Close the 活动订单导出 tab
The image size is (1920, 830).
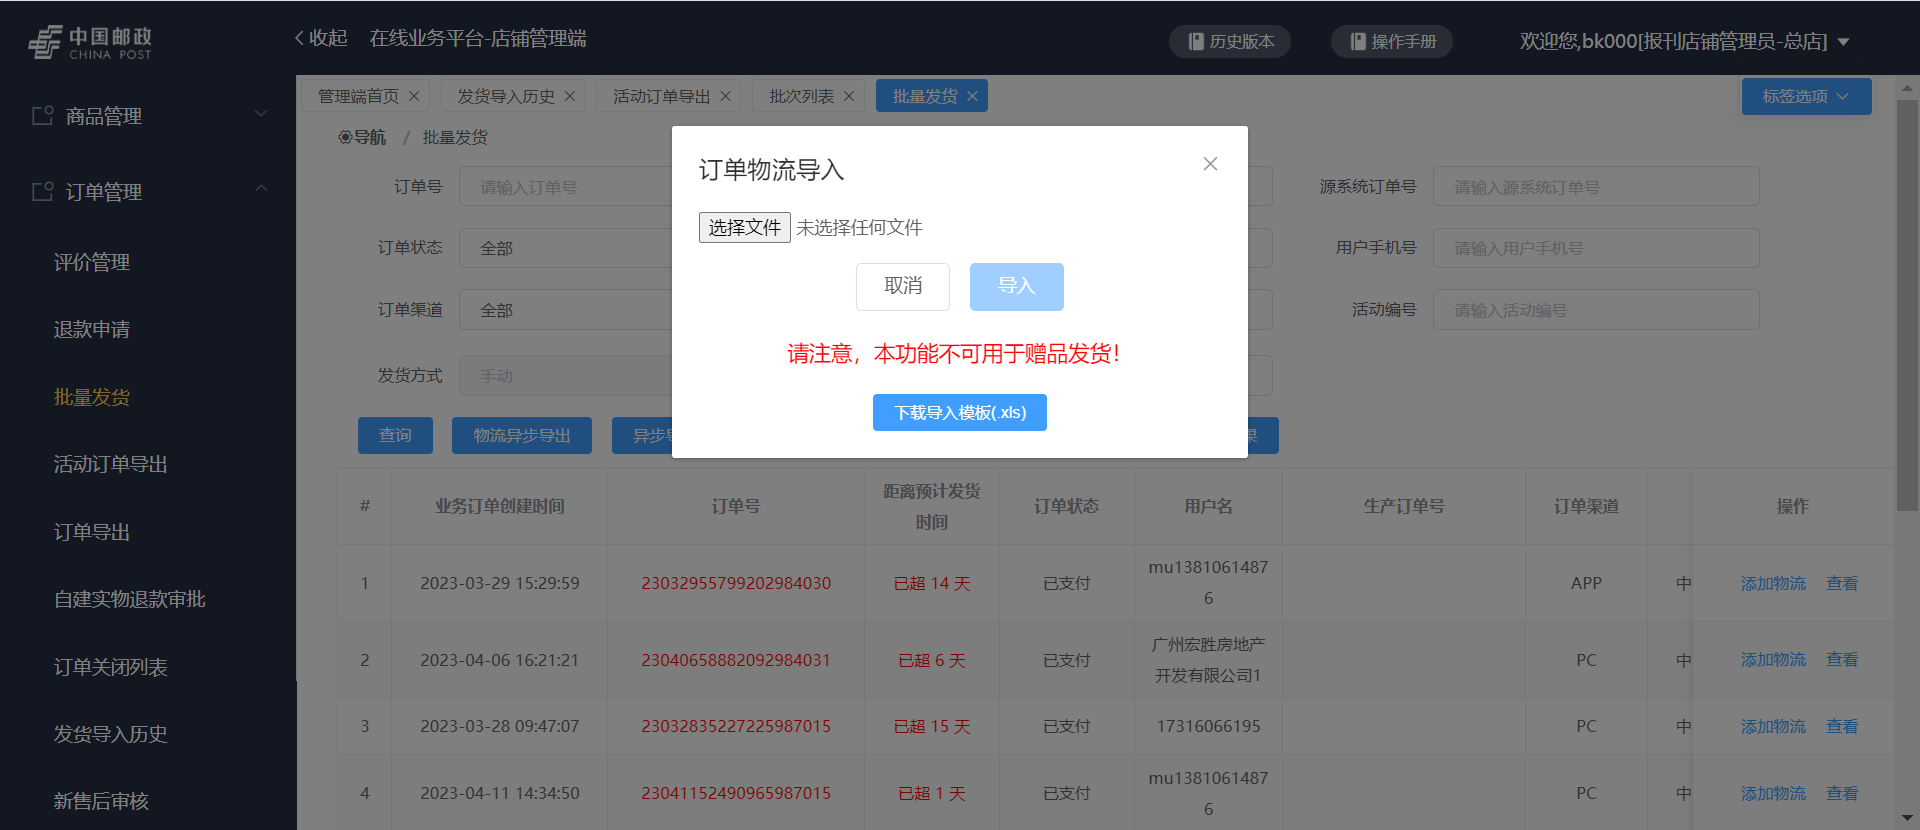726,96
